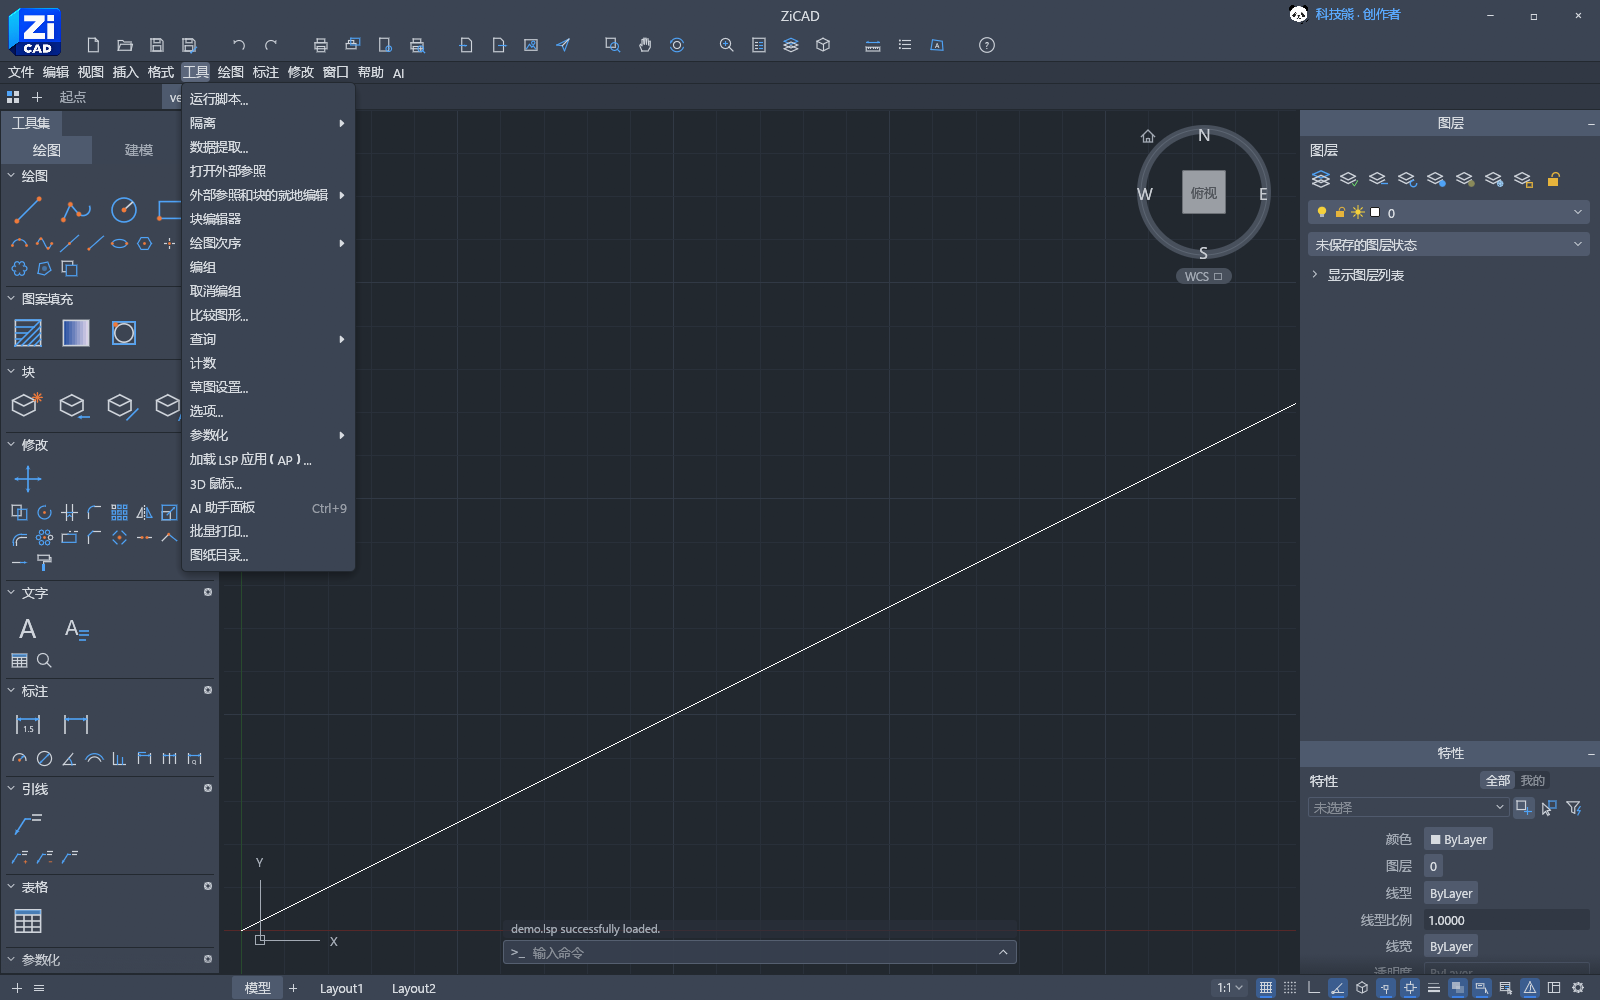This screenshot has width=1600, height=1000.
Task: Click the command input field
Action: pyautogui.click(x=760, y=953)
